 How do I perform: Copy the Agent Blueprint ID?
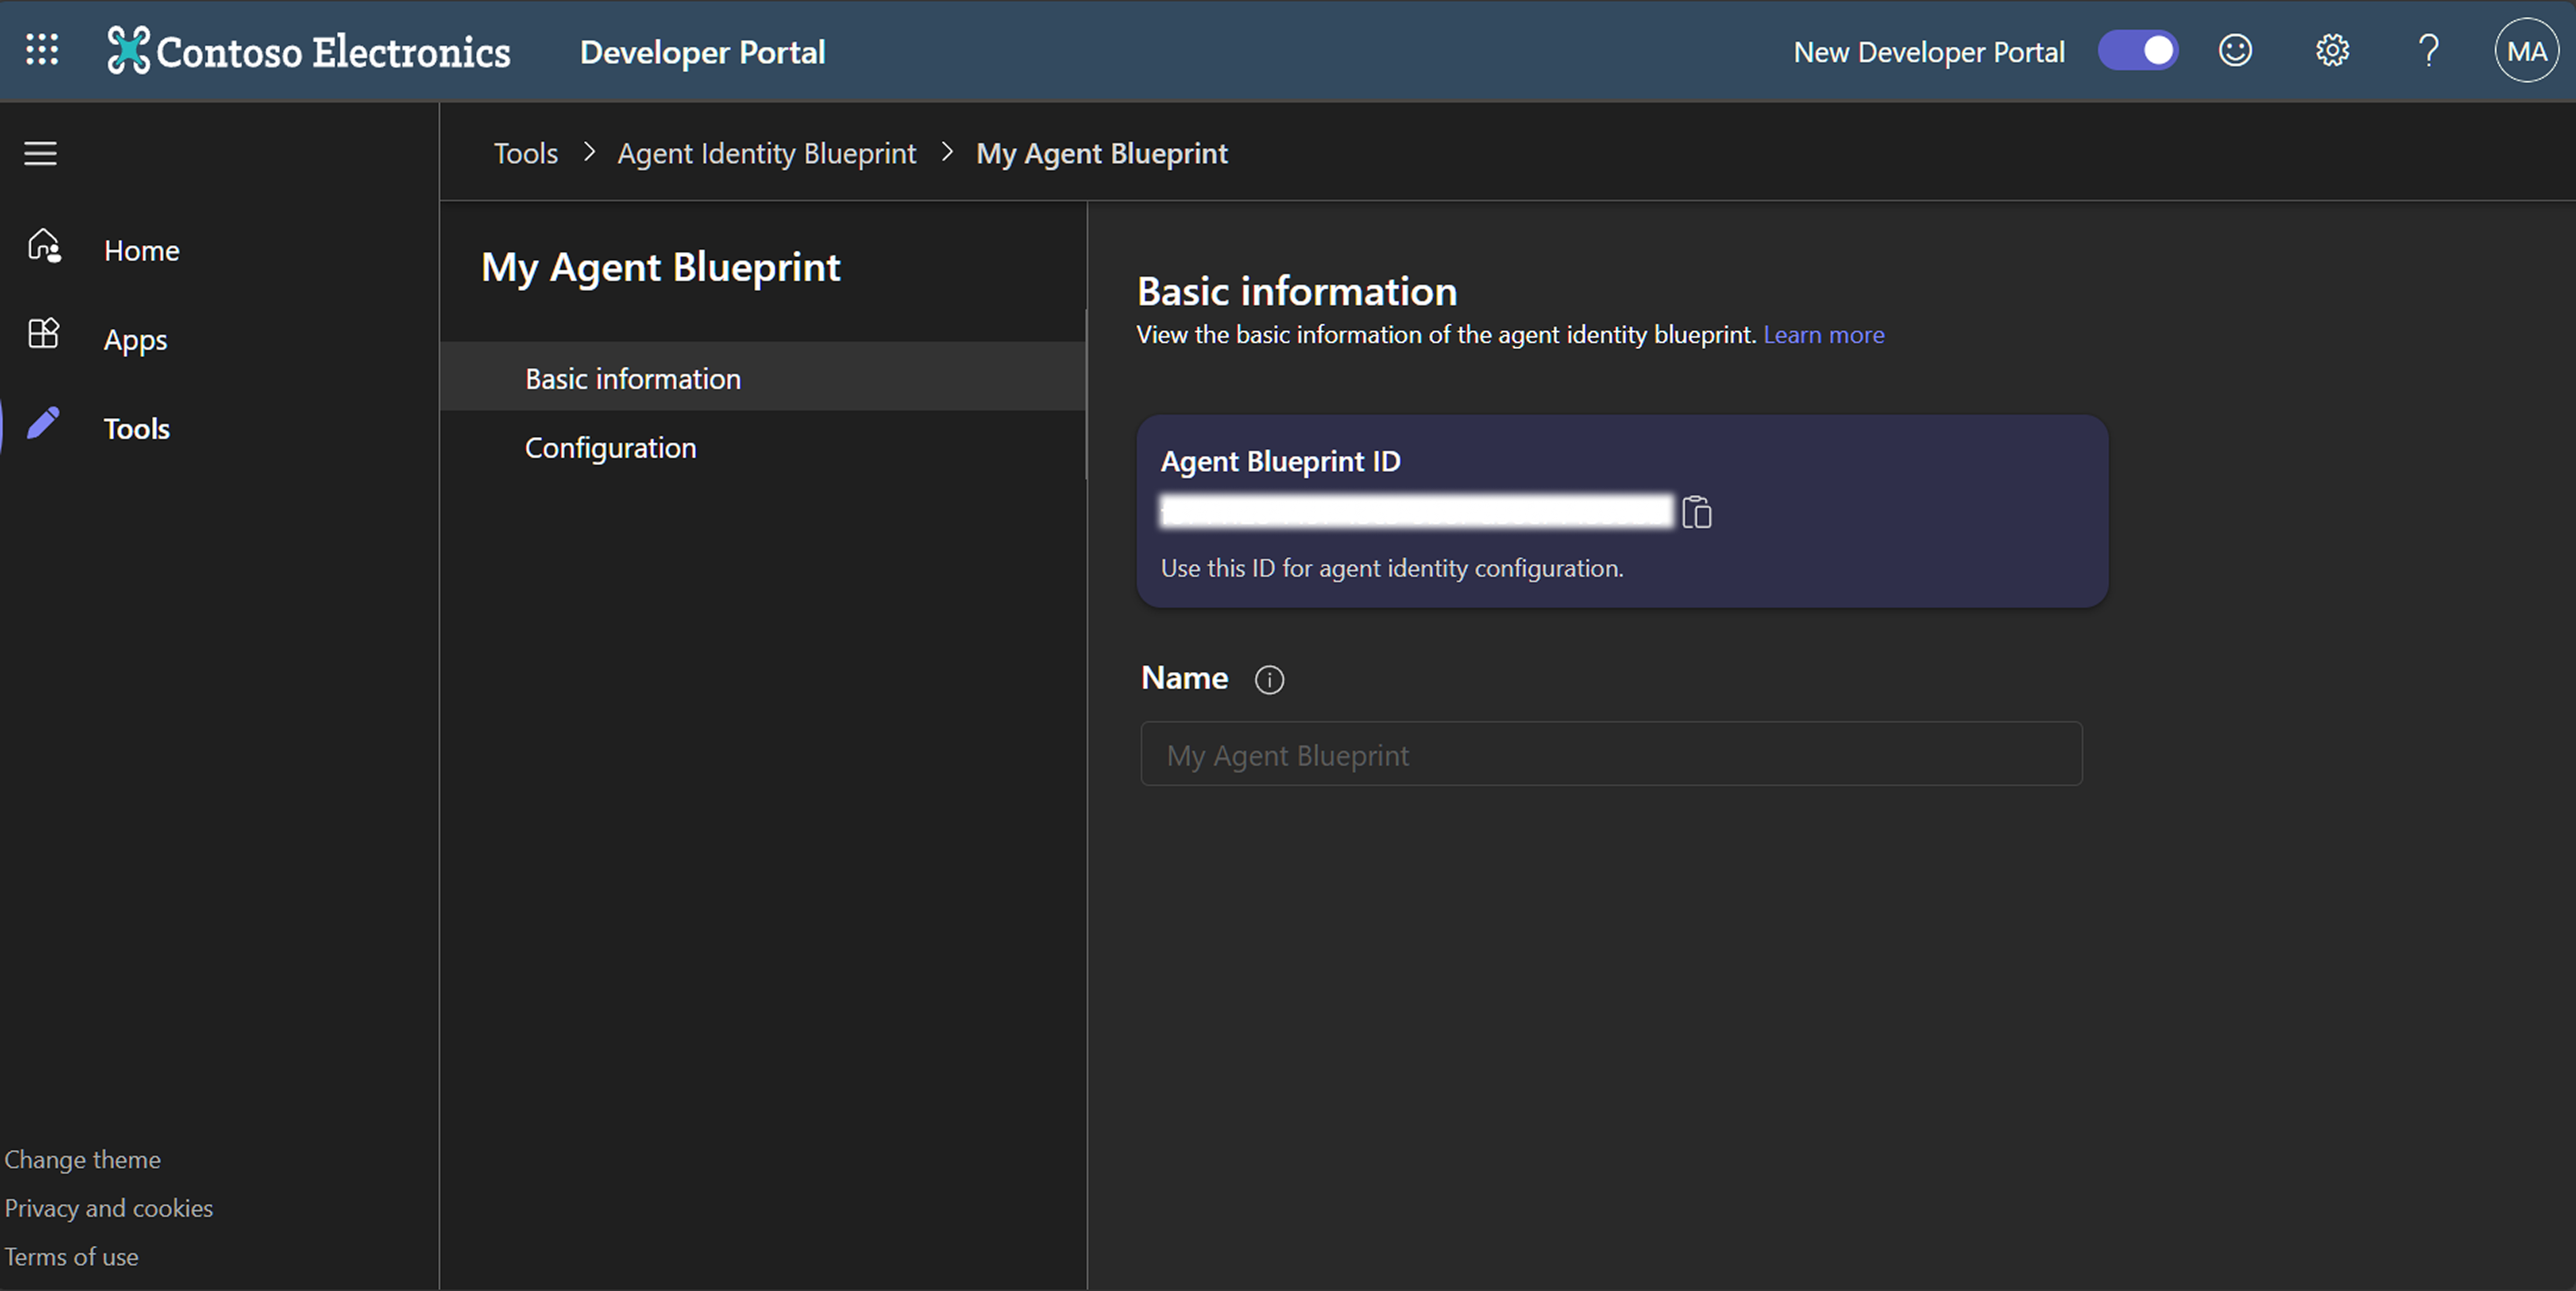(x=1697, y=512)
